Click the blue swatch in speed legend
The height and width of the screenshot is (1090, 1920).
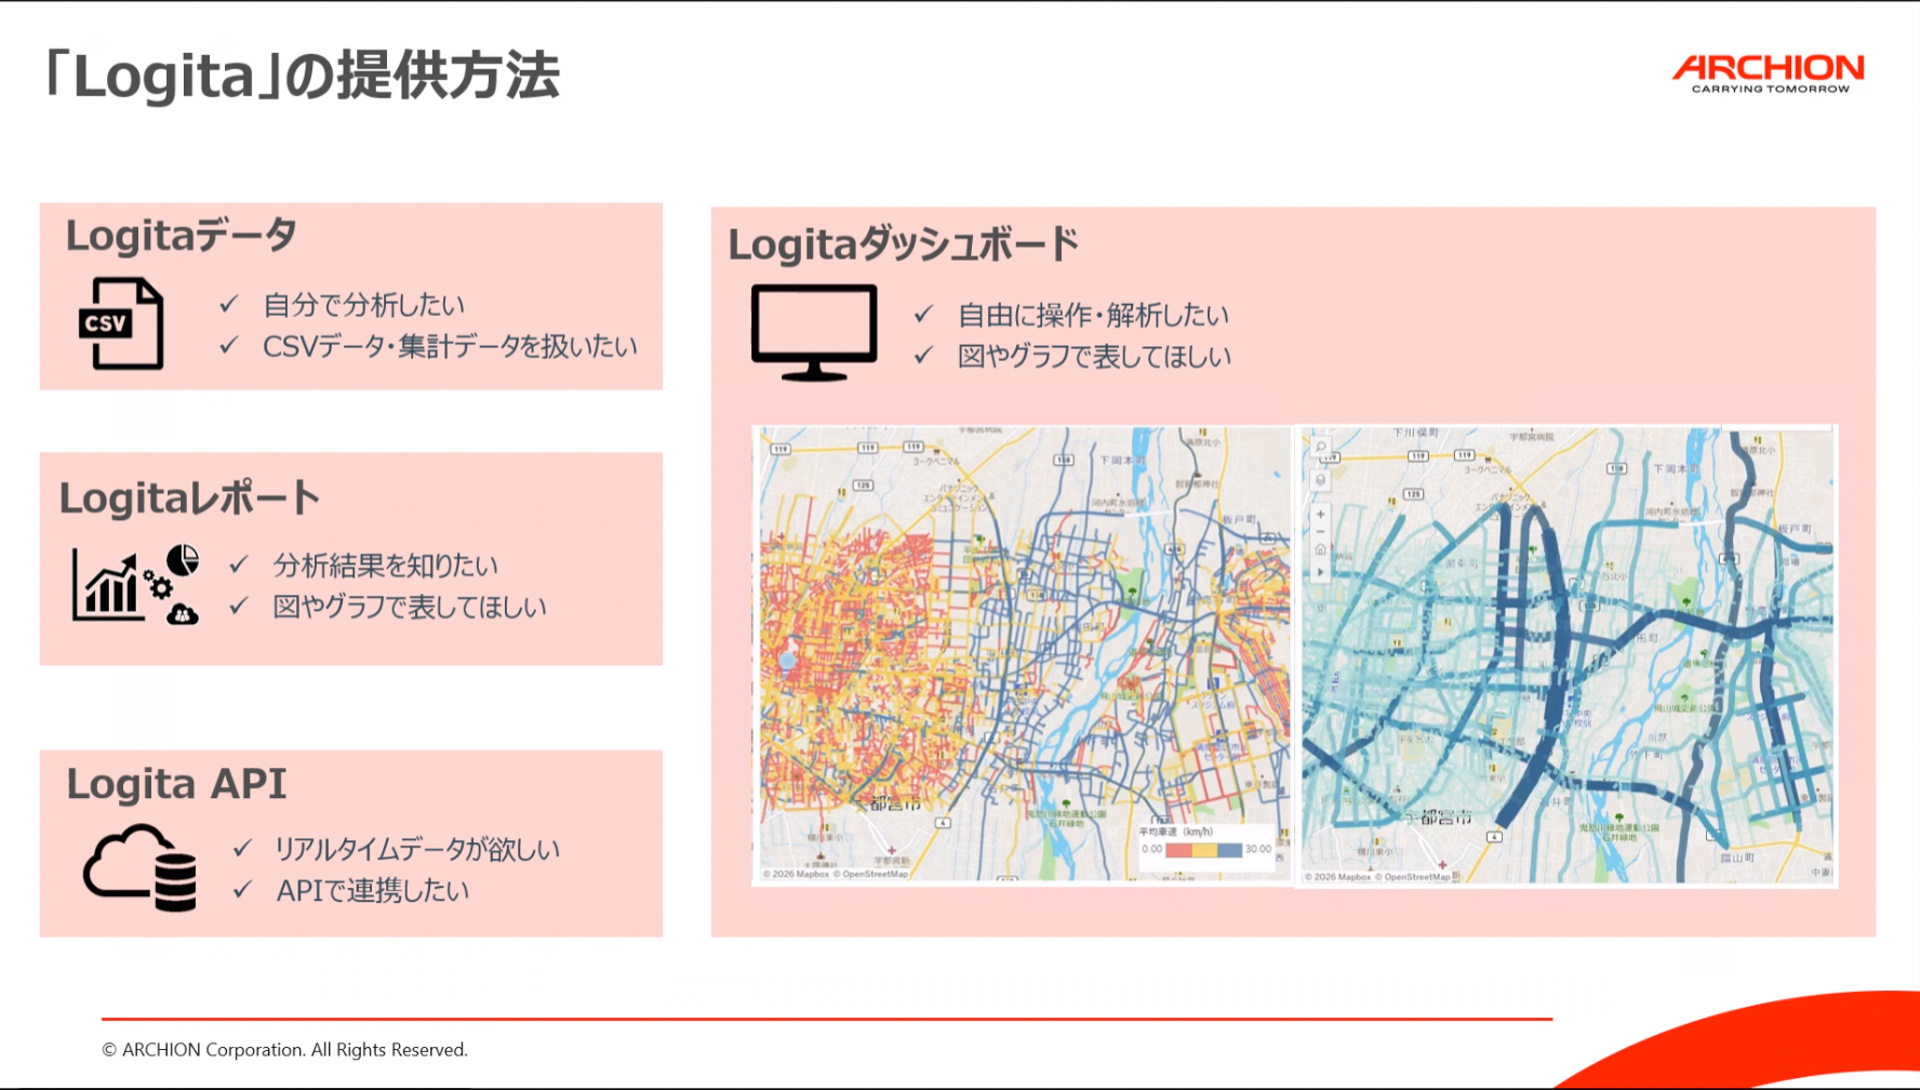point(1230,850)
